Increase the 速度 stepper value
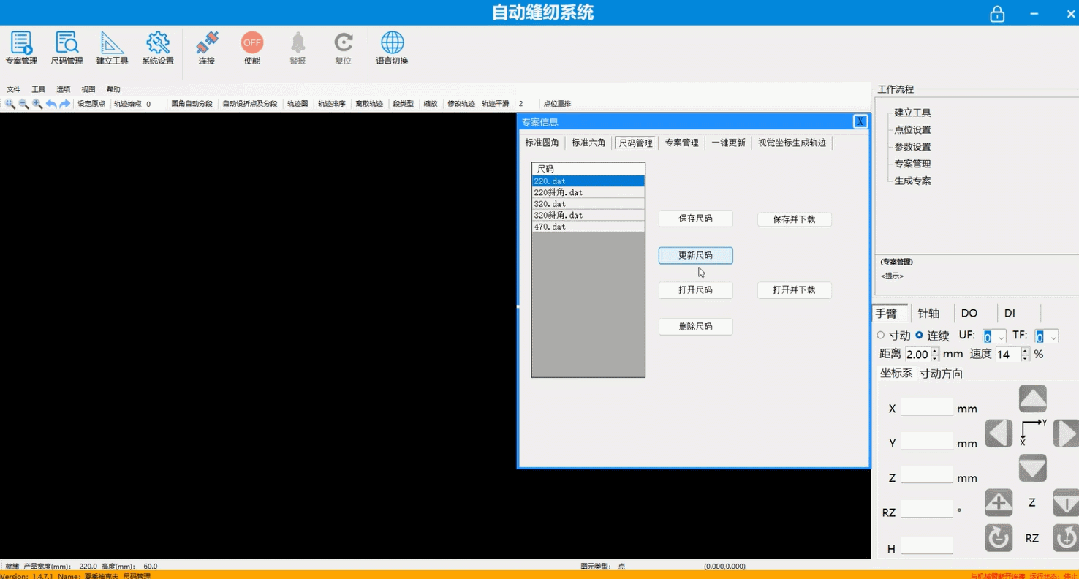Image resolution: width=1079 pixels, height=579 pixels. [1025, 351]
